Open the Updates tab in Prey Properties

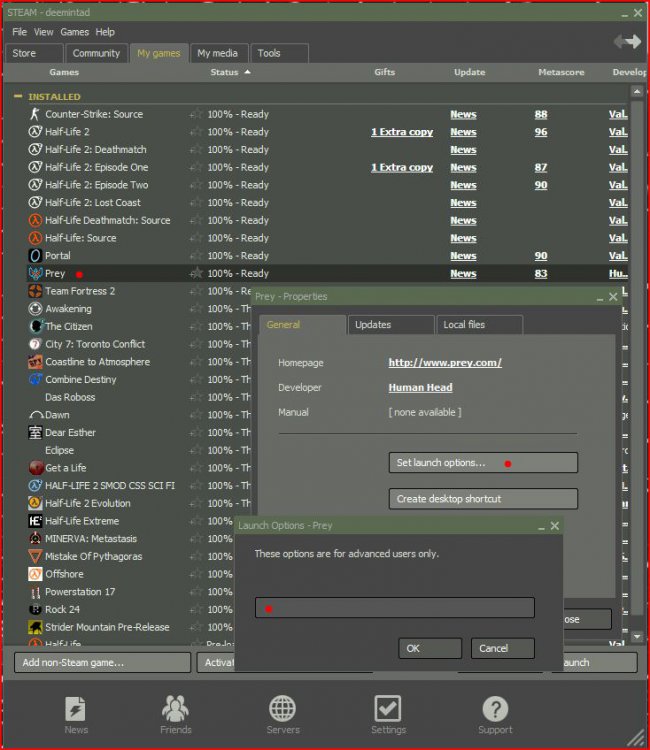point(391,325)
